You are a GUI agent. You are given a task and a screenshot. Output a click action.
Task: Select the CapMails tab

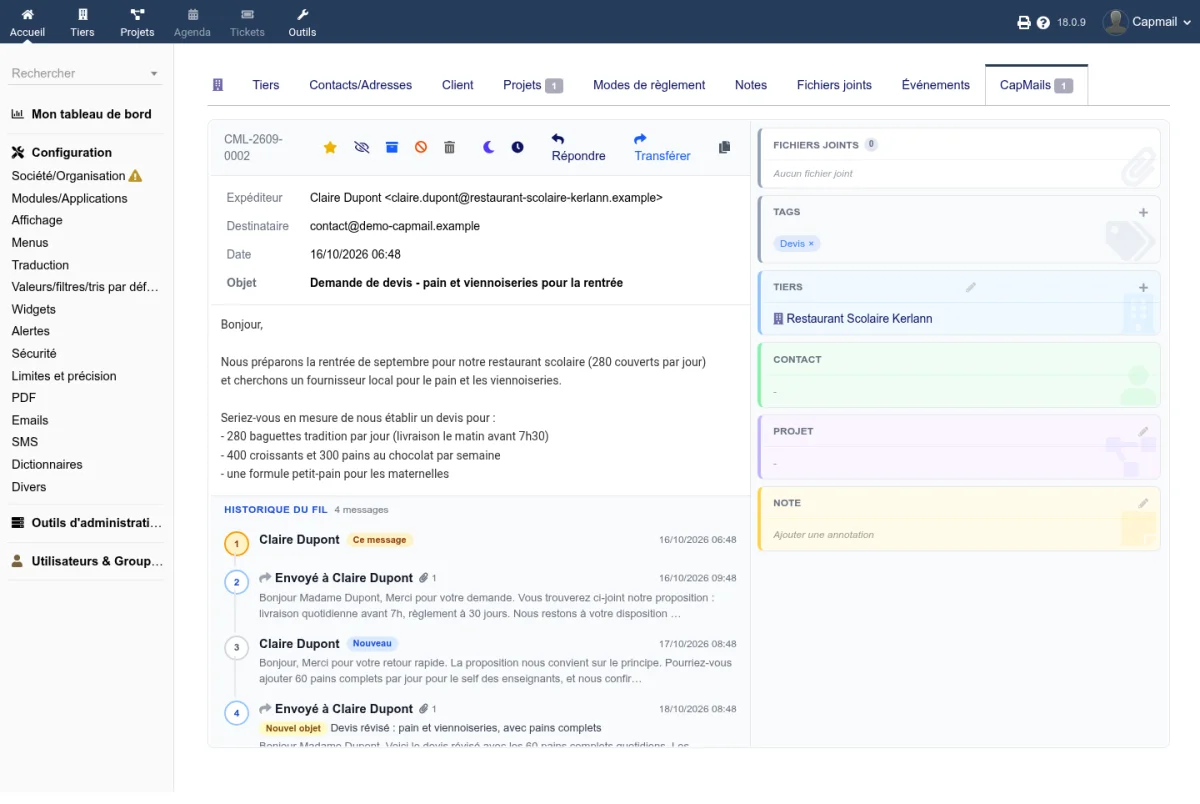pyautogui.click(x=1036, y=85)
